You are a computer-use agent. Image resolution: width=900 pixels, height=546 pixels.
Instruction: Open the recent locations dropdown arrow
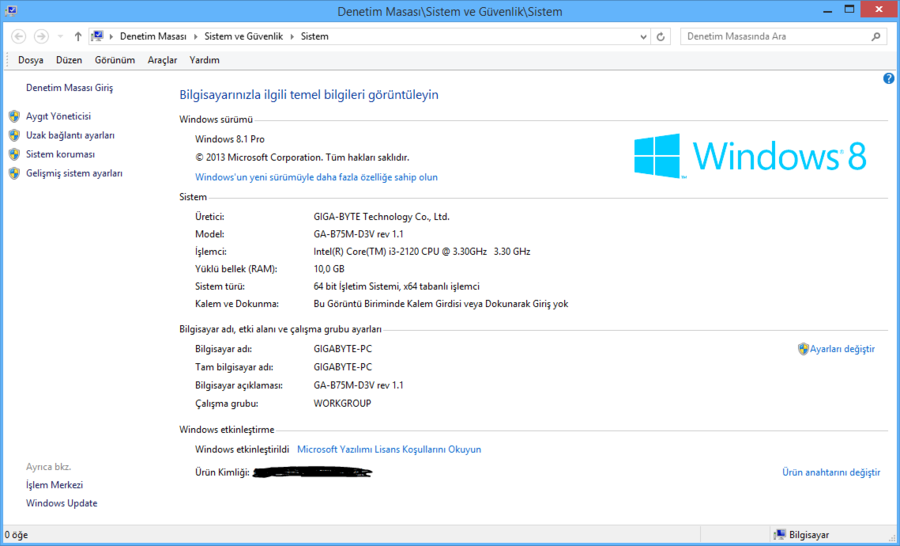(60, 37)
